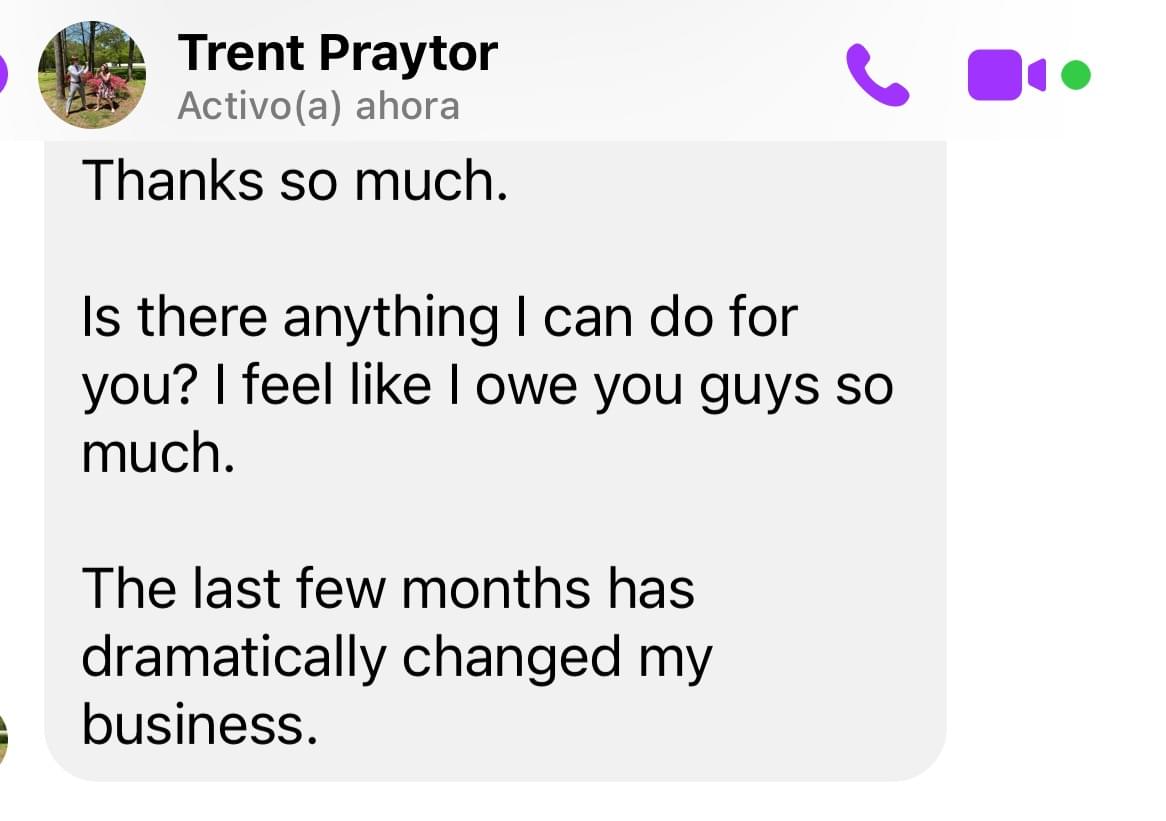This screenshot has height=821, width=1166.
Task: Click the small sender avatar beside the message bubble
Action: point(3,738)
